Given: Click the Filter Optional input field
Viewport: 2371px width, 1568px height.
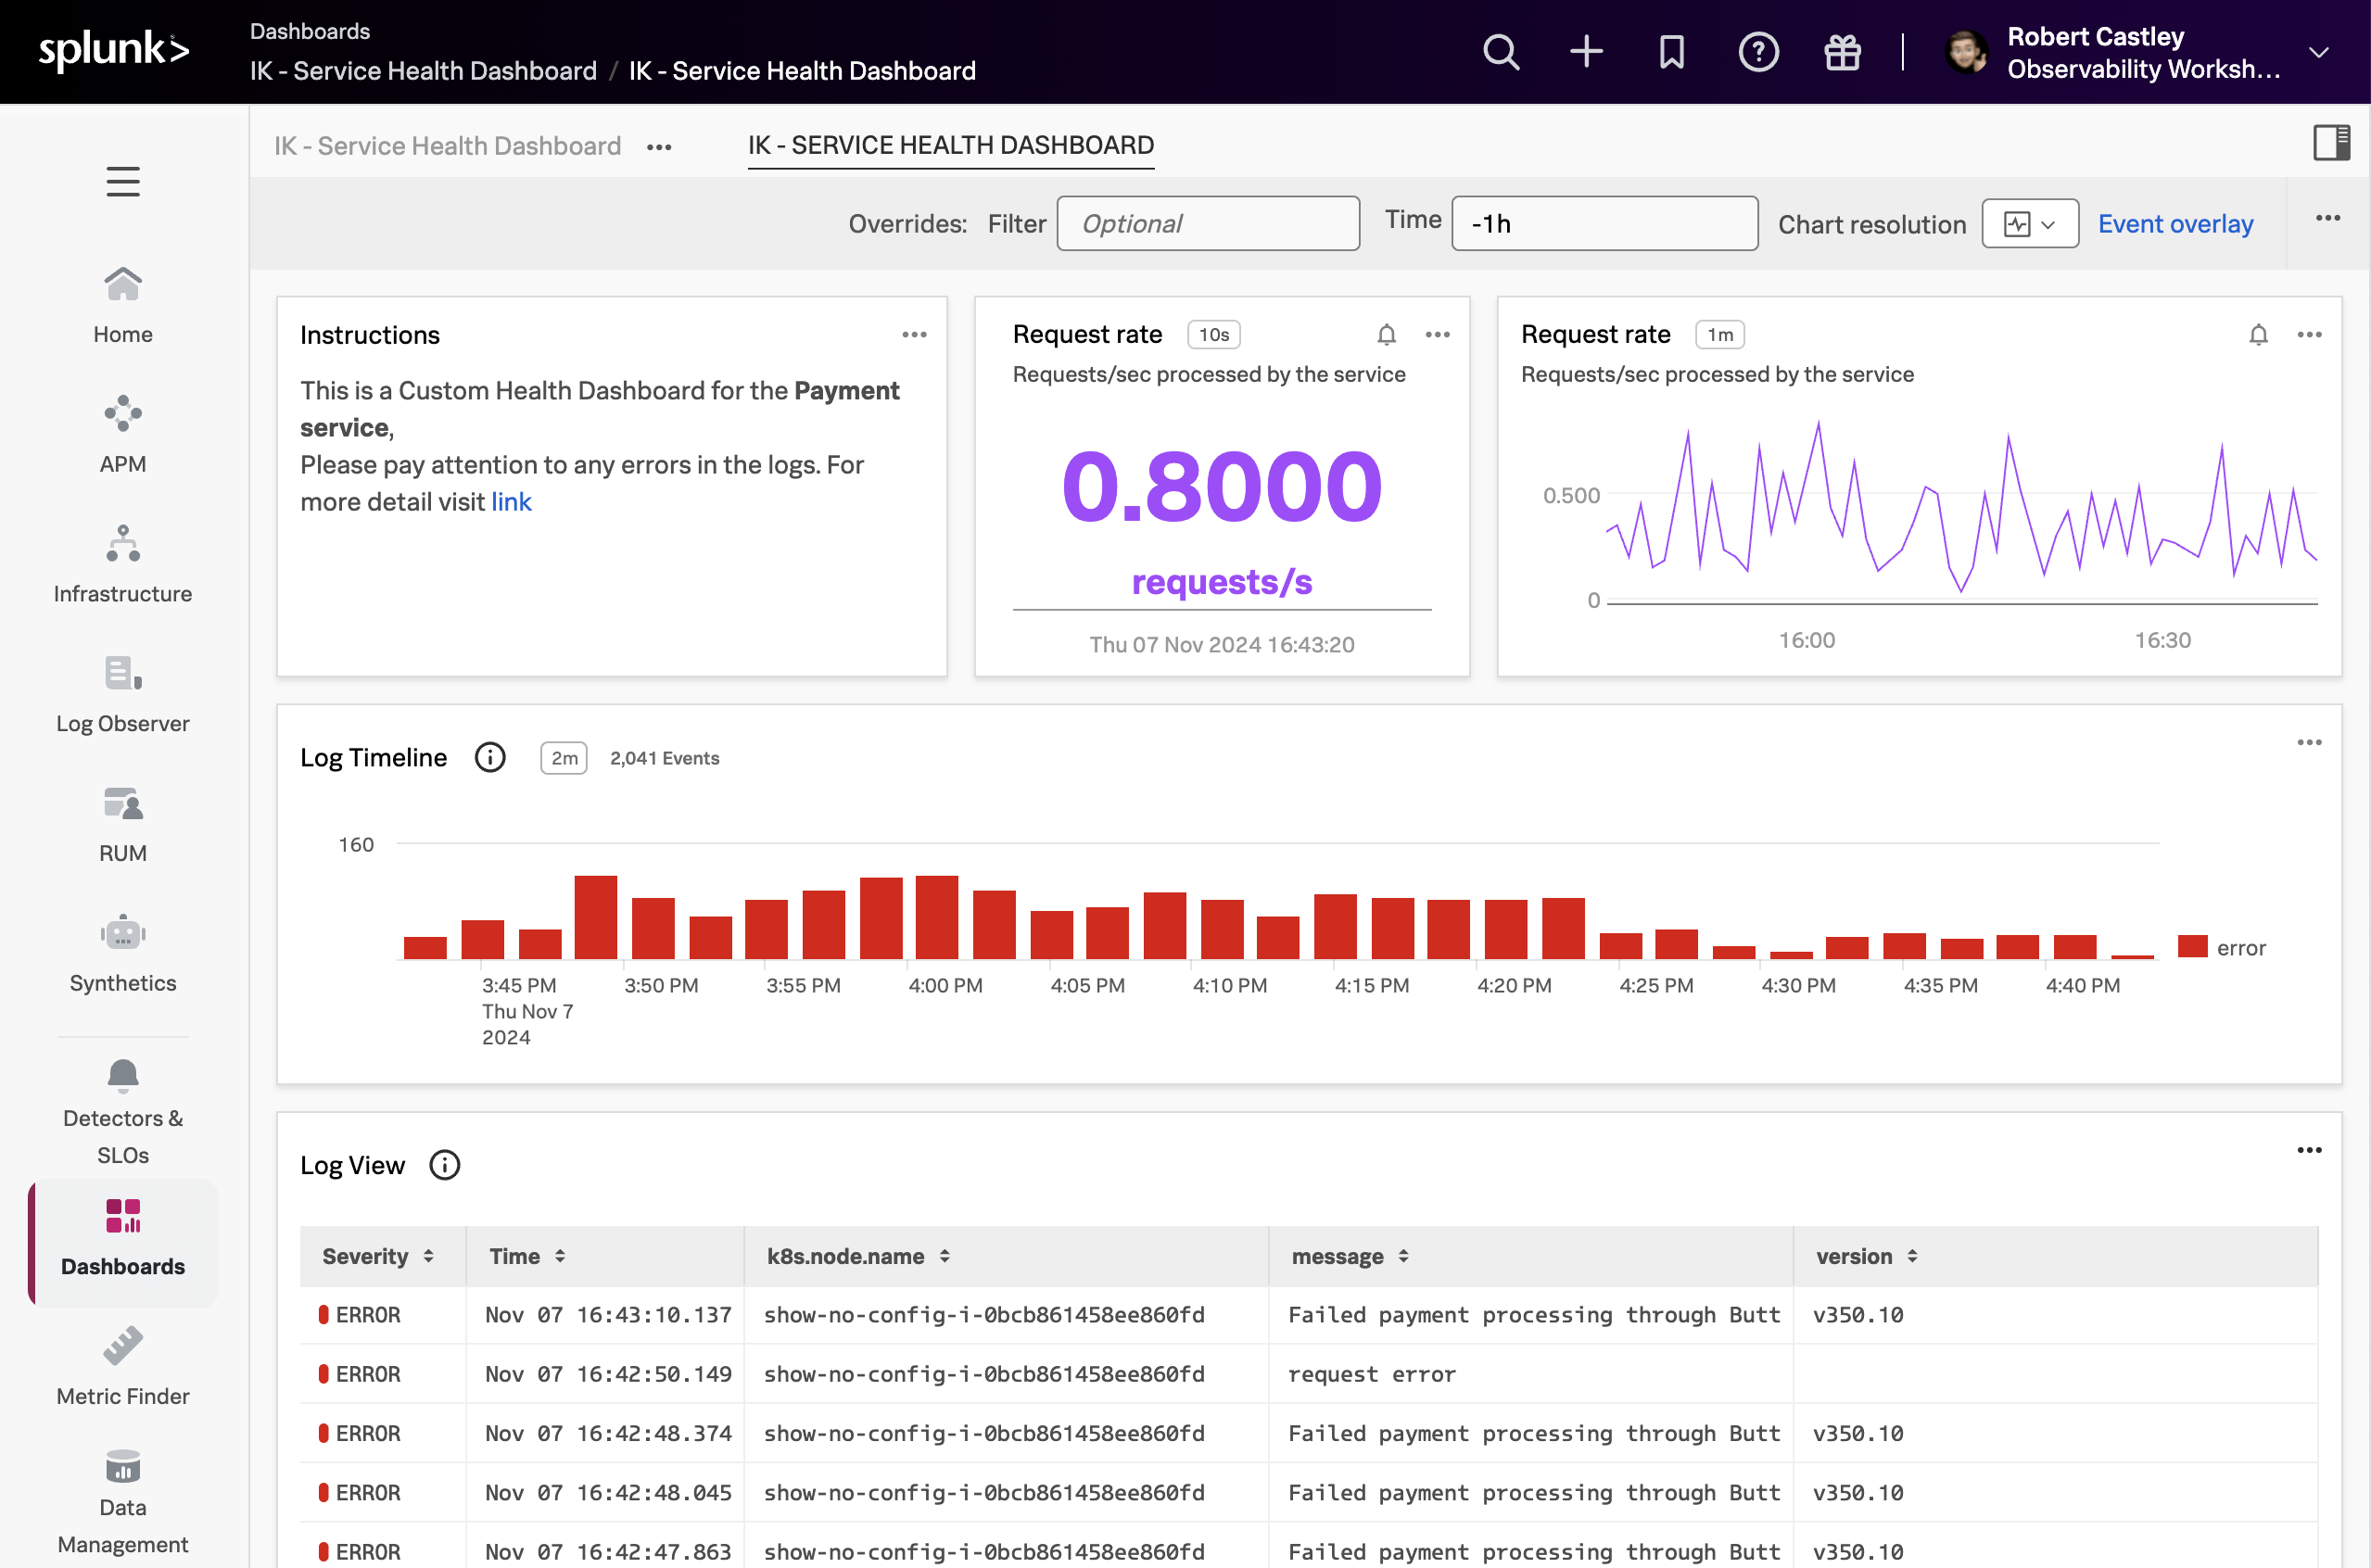Looking at the screenshot, I should coord(1207,224).
